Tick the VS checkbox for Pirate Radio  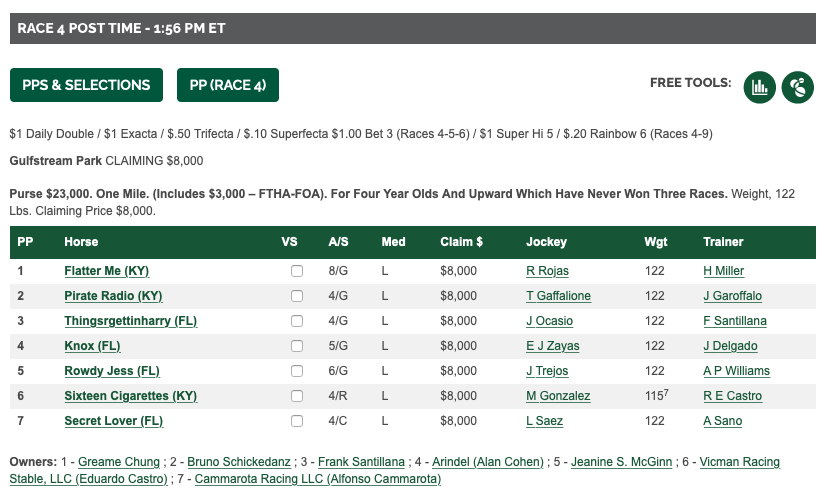(297, 296)
